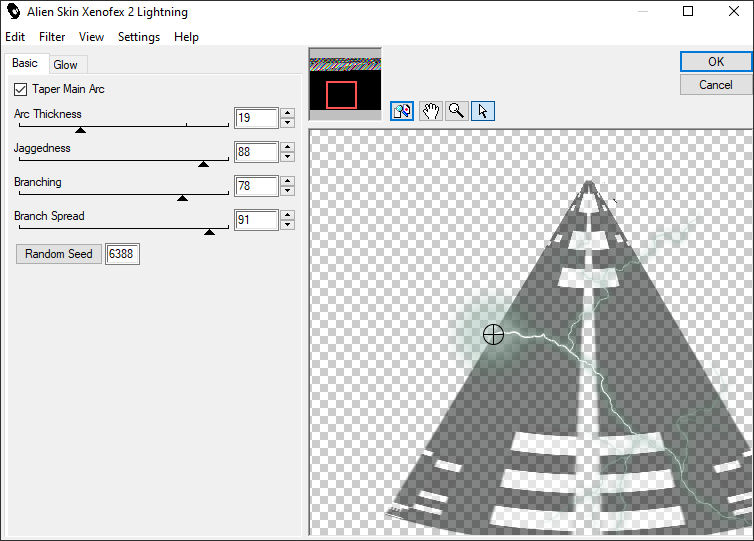The image size is (754, 541).
Task: Decrease Branch Spread with down arrow
Action: pyautogui.click(x=288, y=225)
